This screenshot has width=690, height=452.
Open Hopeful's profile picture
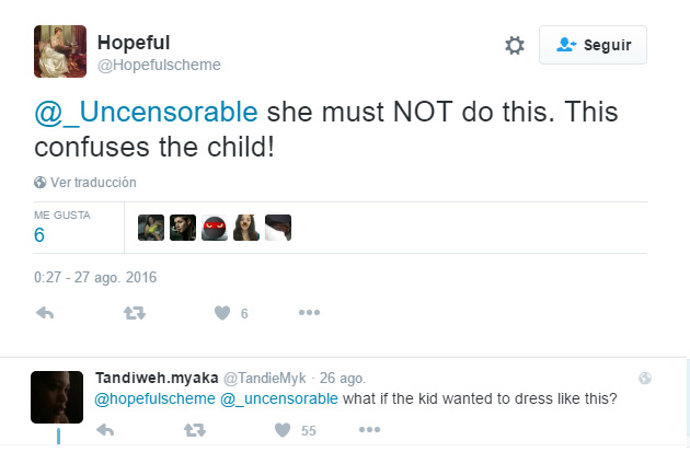tap(60, 52)
